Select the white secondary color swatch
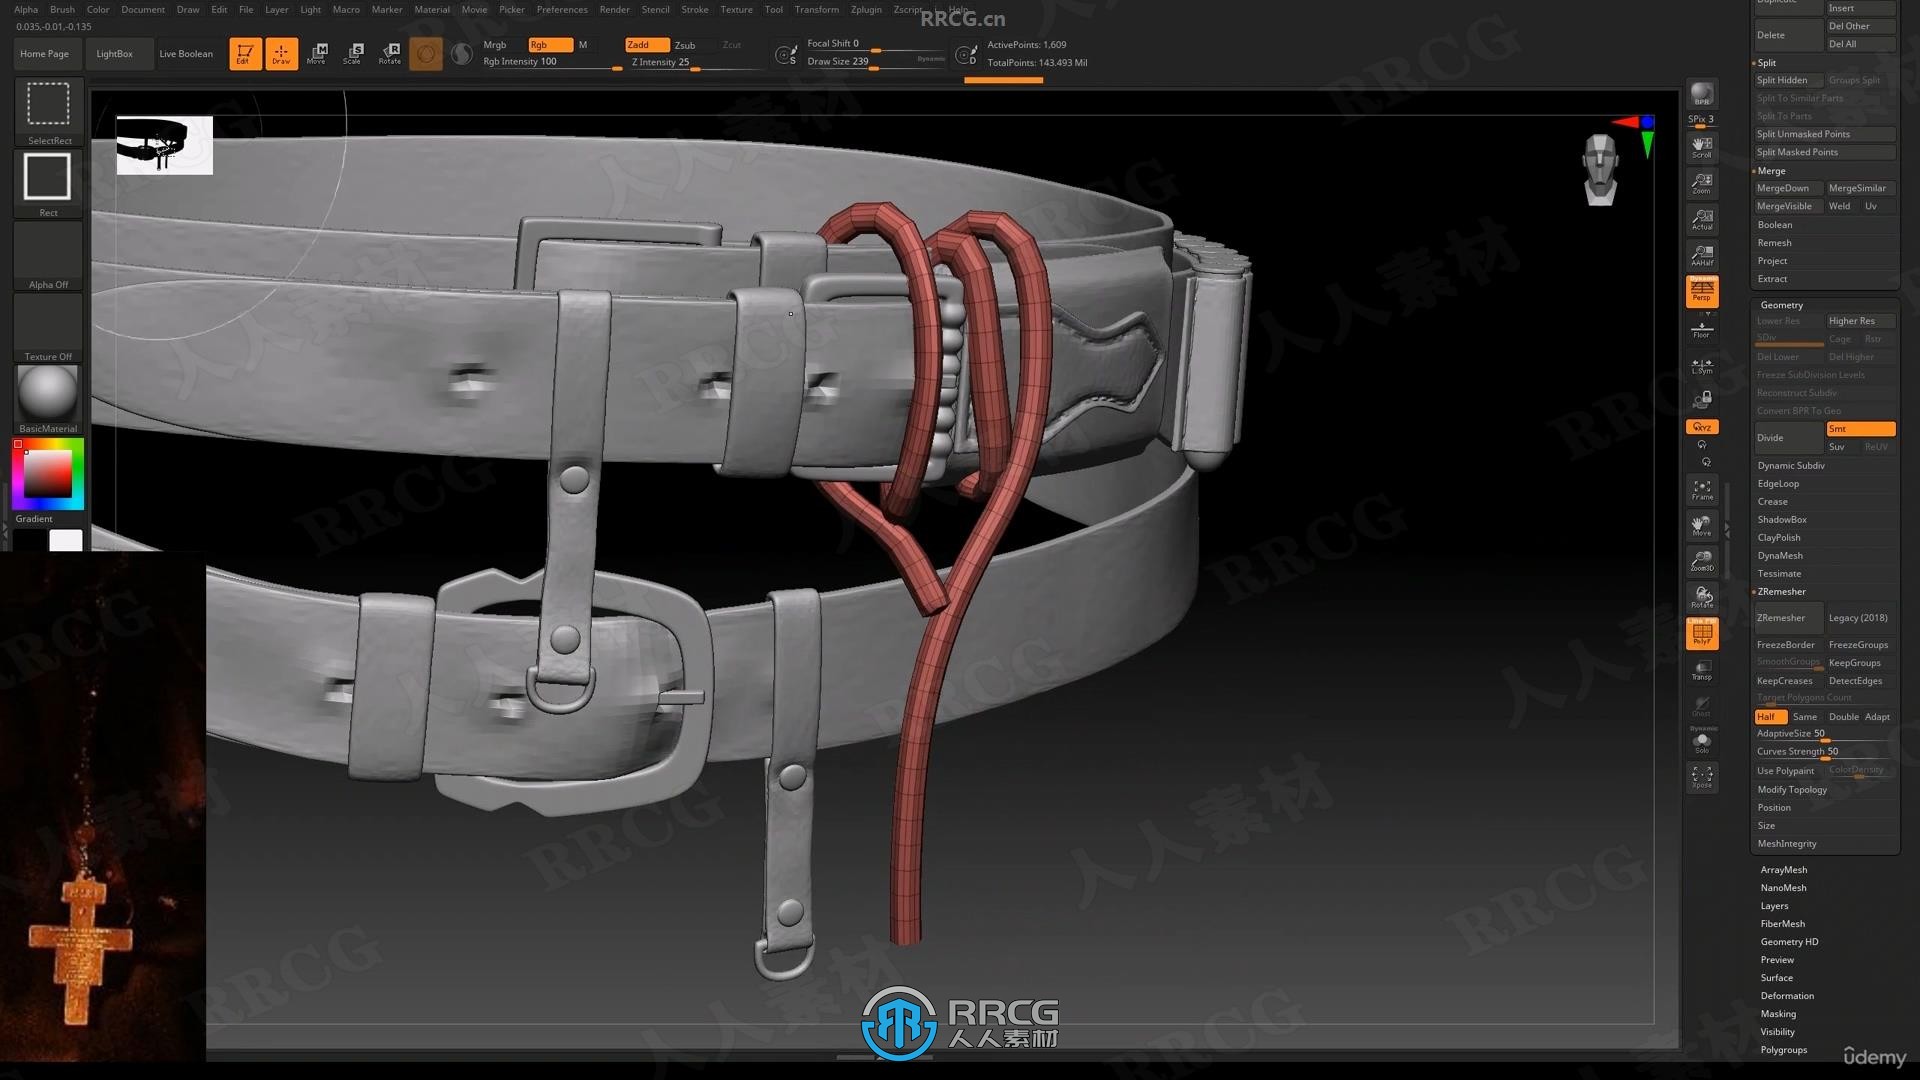The height and width of the screenshot is (1080, 1920). click(66, 541)
